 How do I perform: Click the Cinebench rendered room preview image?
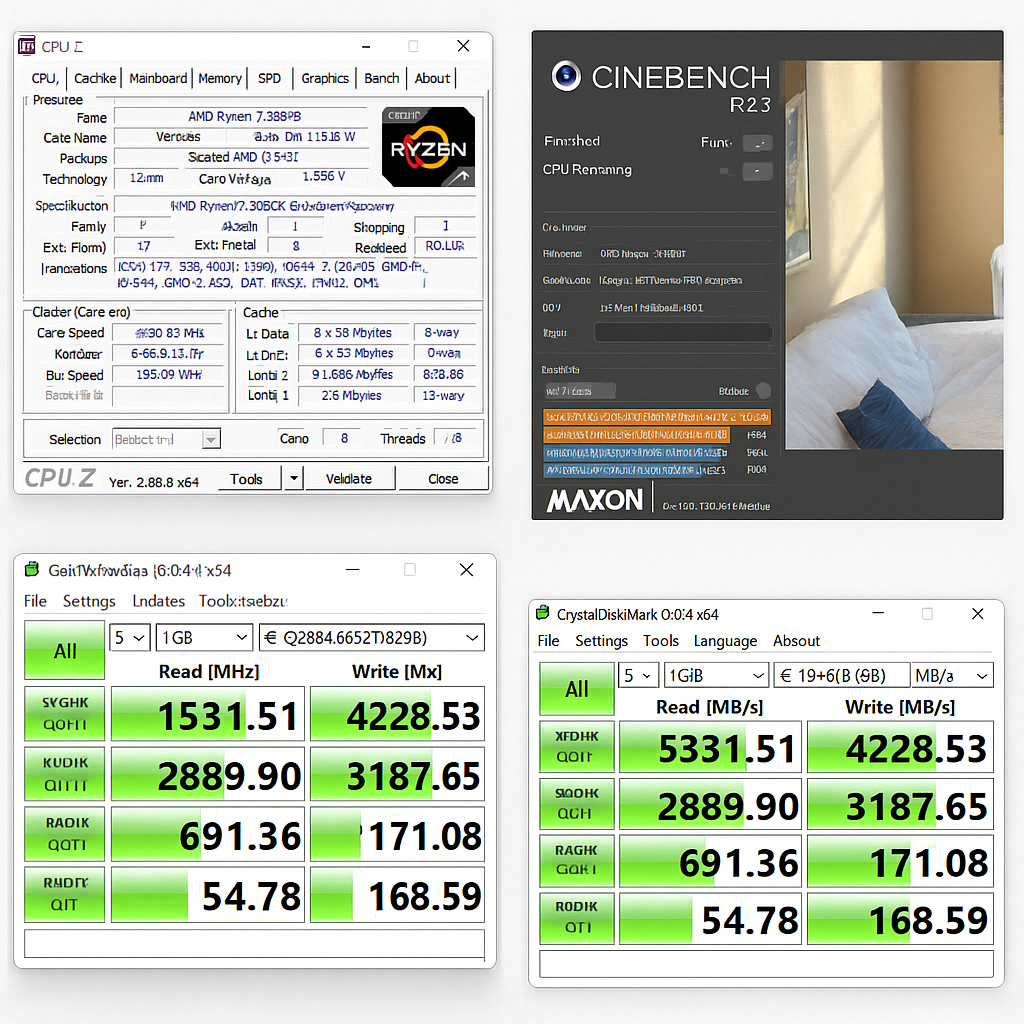click(x=894, y=255)
